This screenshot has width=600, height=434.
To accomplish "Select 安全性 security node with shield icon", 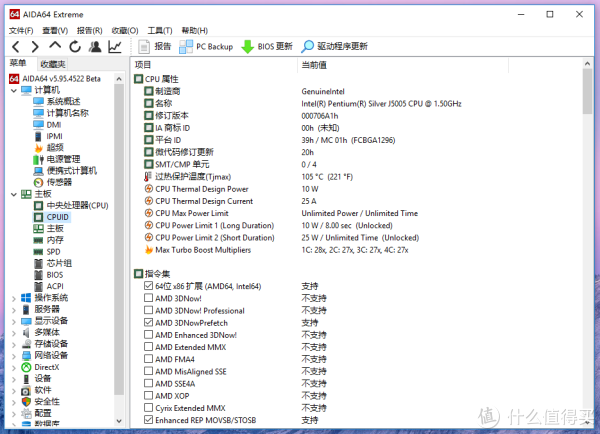I will (x=40, y=402).
